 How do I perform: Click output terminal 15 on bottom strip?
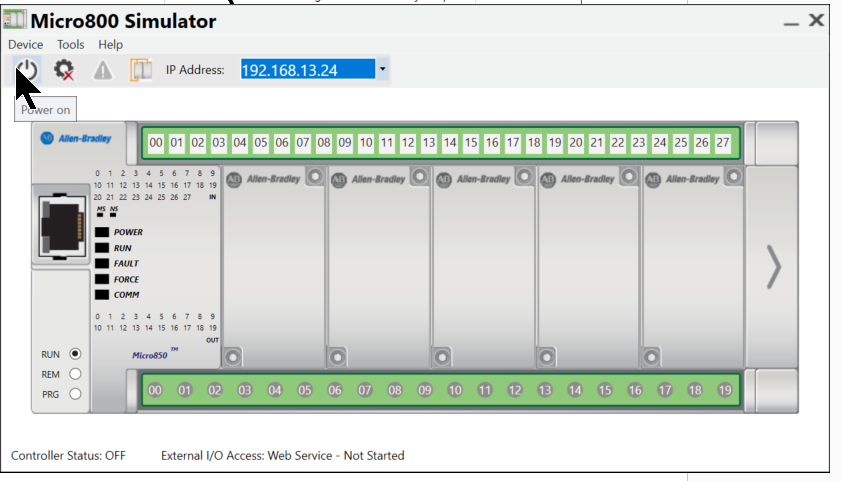coord(604,390)
